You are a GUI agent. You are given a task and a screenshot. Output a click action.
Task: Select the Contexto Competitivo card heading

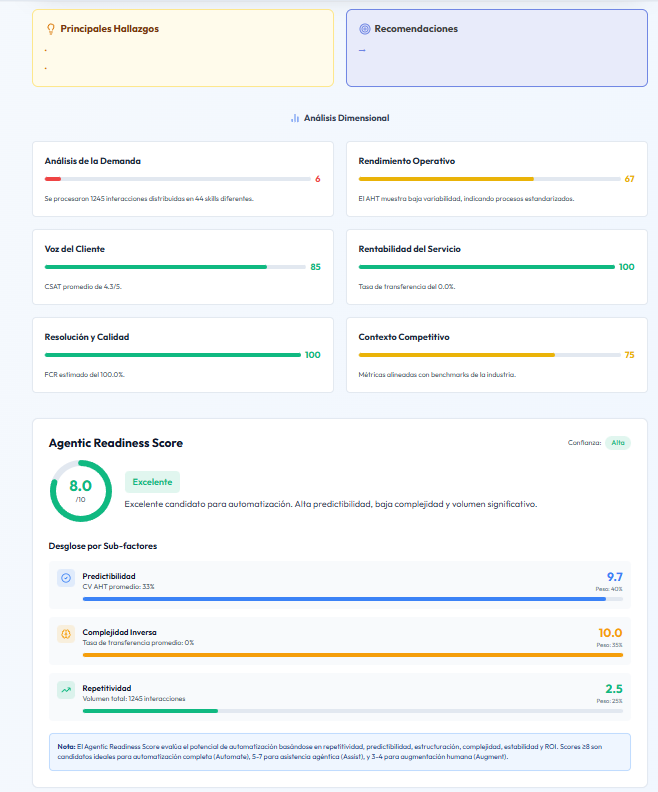pos(404,337)
